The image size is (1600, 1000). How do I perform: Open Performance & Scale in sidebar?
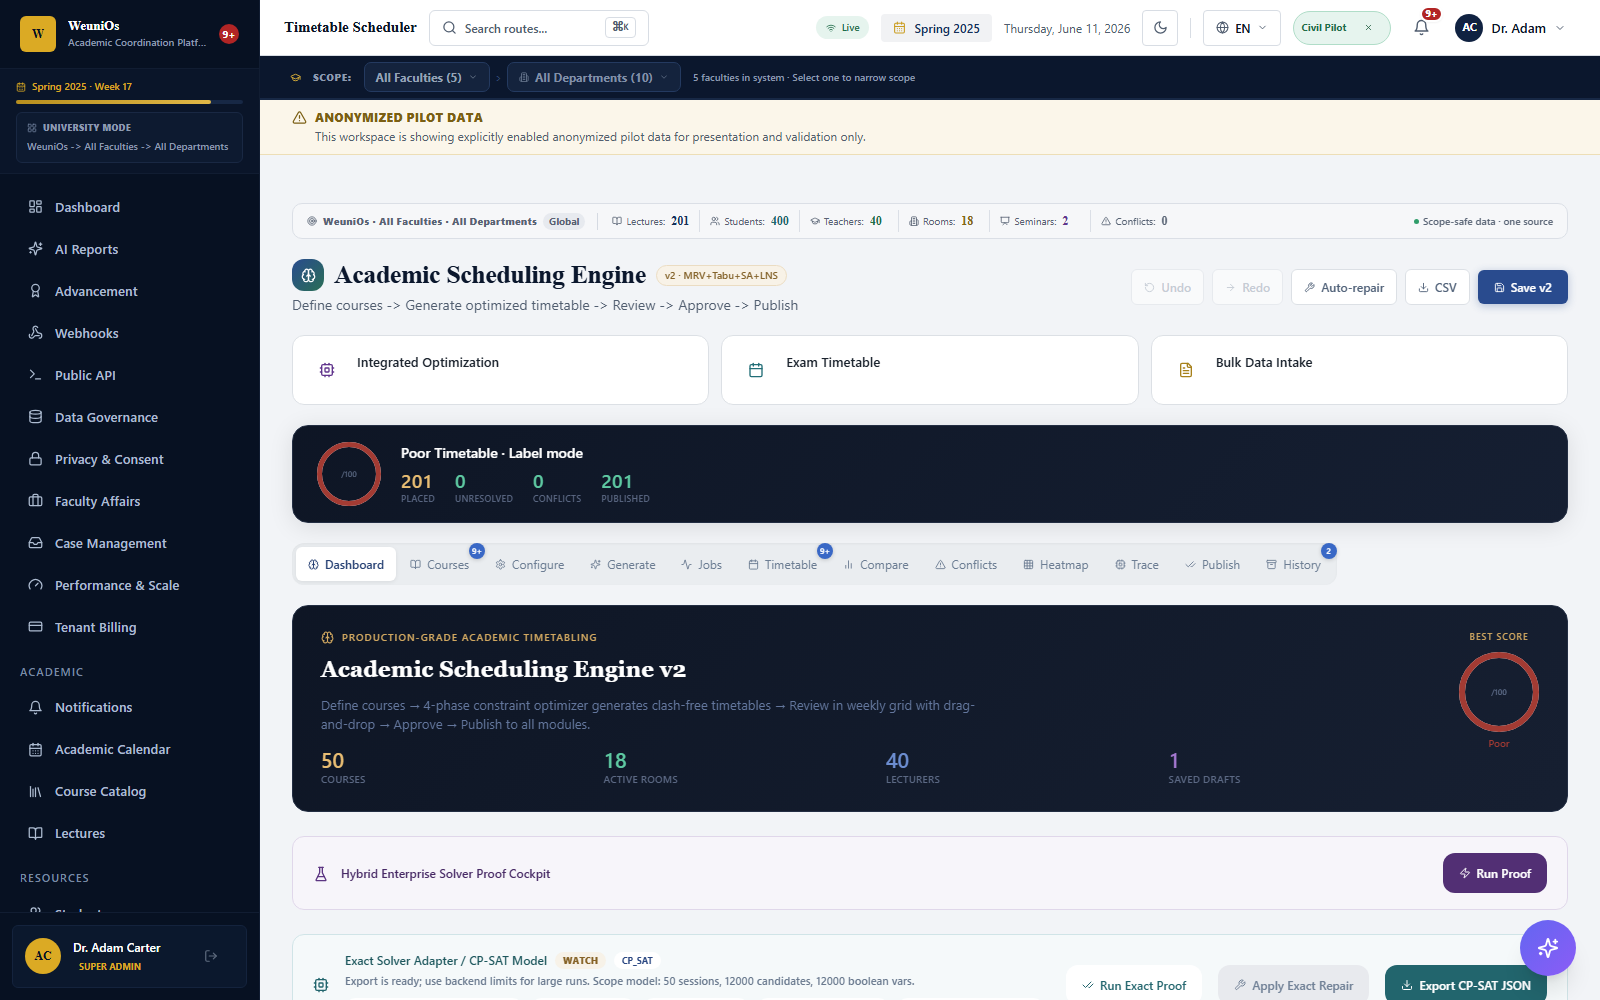[130, 585]
